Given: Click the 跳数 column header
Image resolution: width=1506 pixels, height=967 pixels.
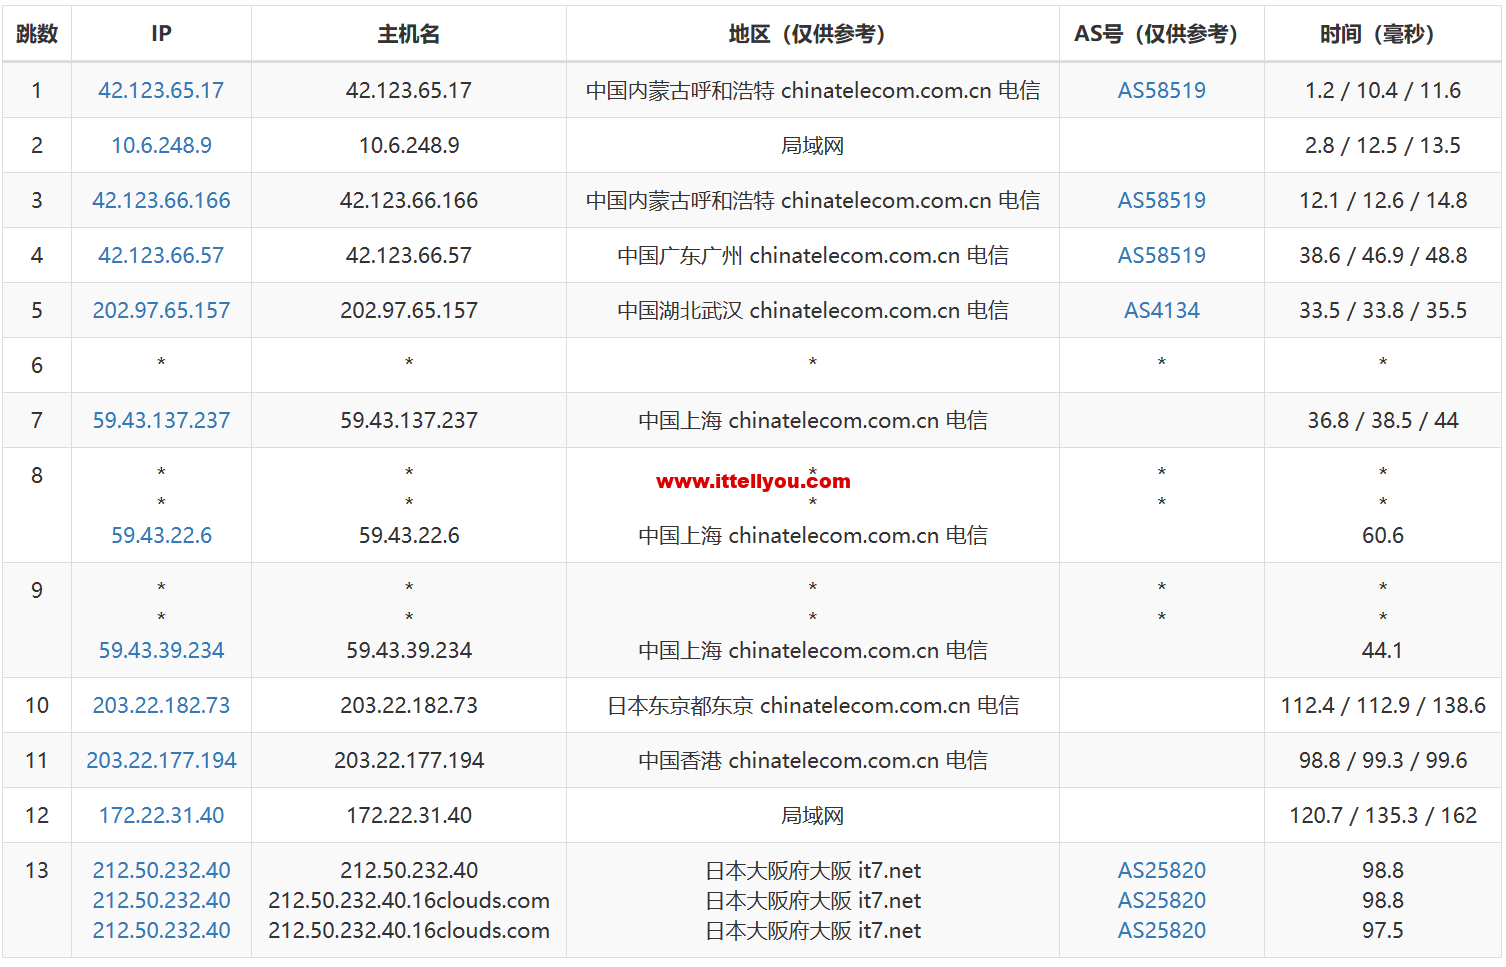Looking at the screenshot, I should tap(37, 34).
